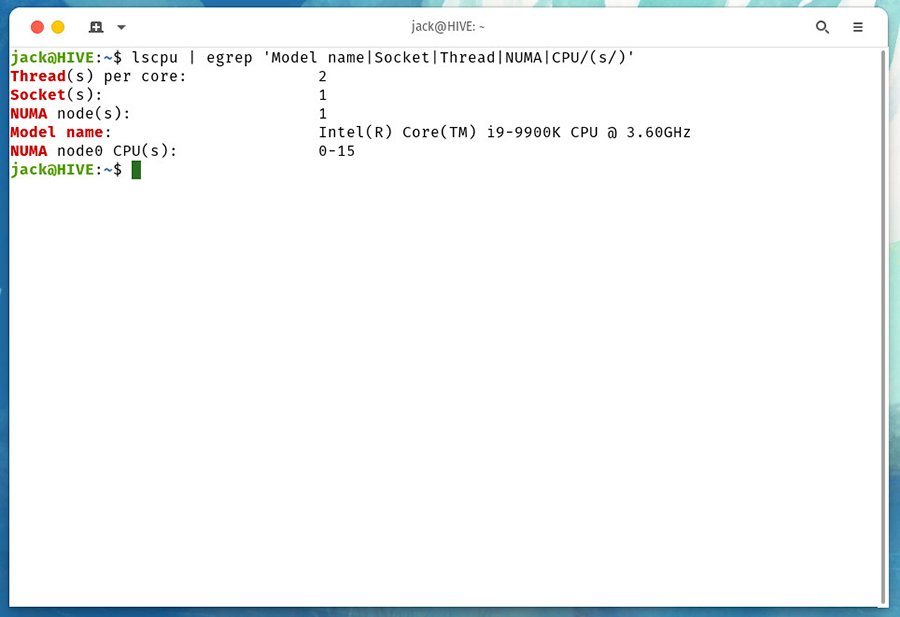Expand the new tab dropdown arrow
This screenshot has height=617, width=900.
(x=121, y=27)
